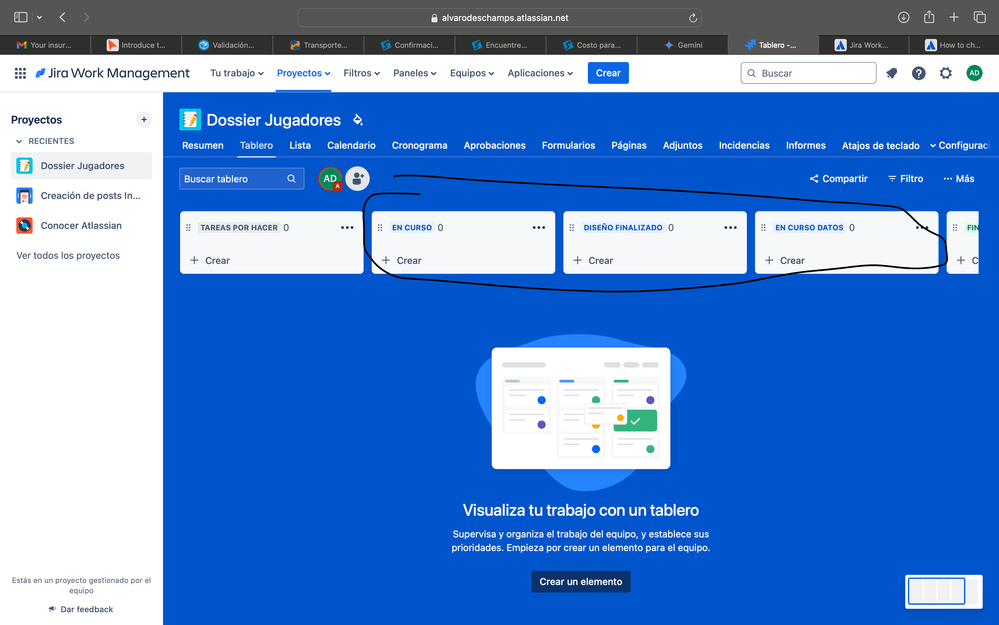The width and height of the screenshot is (999, 625).
Task: Switch to Lista tab
Action: (300, 146)
